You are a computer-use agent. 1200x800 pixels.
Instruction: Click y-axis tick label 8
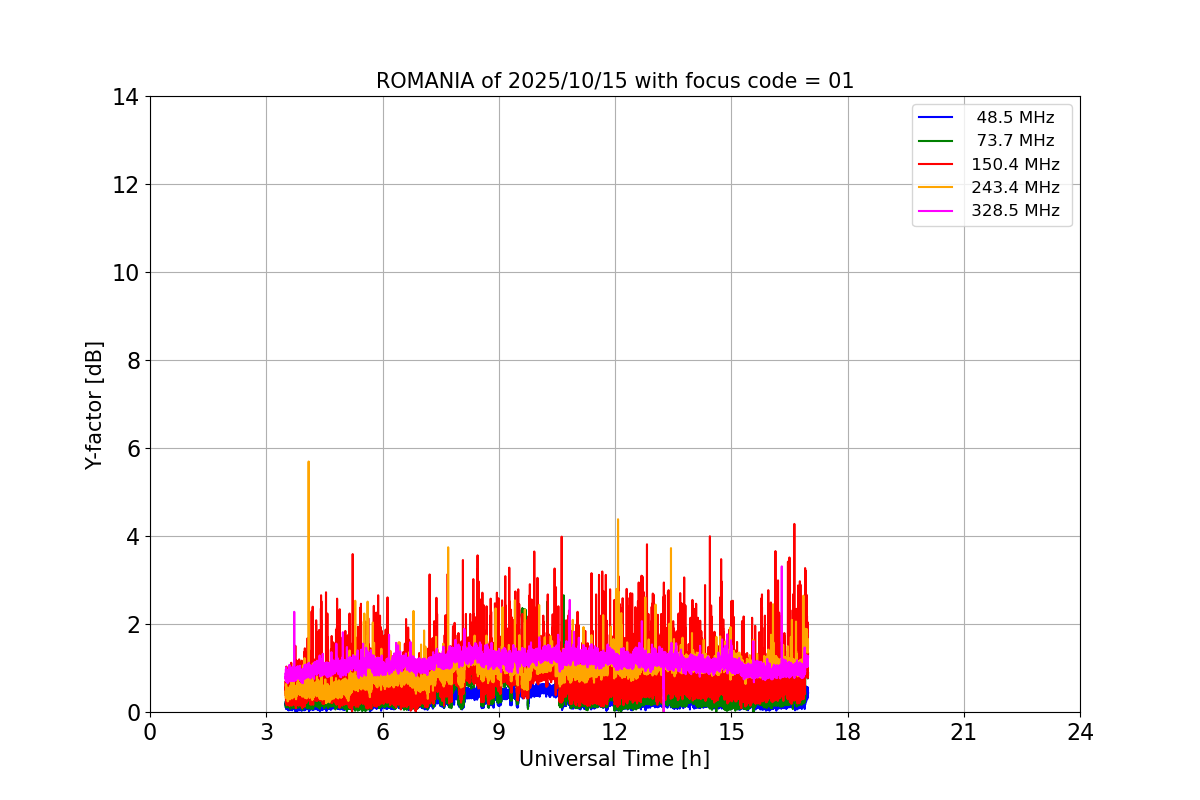132,361
